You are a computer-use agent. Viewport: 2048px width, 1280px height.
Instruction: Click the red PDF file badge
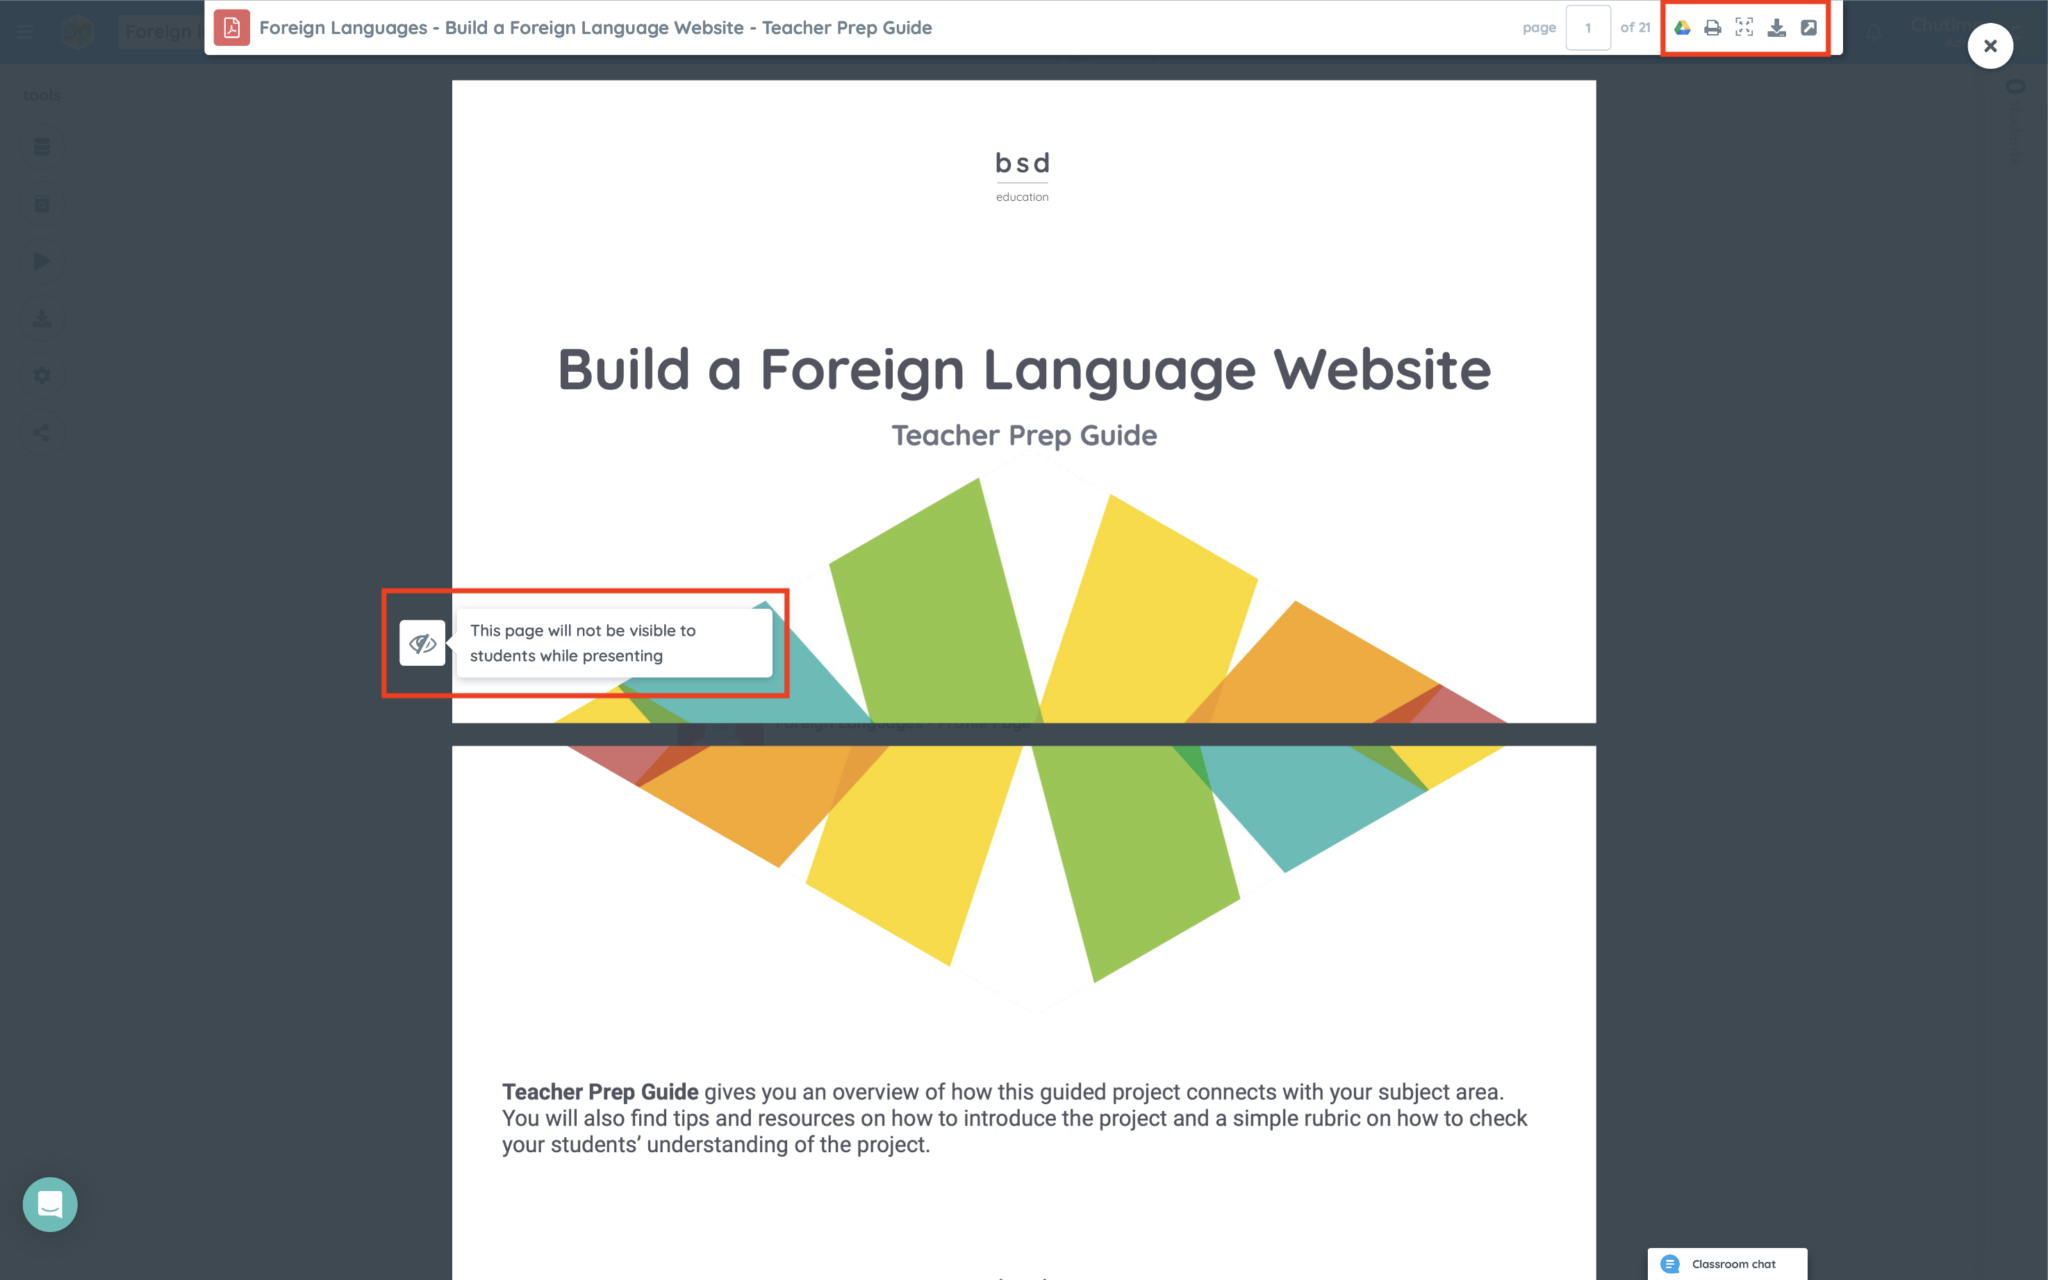pyautogui.click(x=230, y=28)
